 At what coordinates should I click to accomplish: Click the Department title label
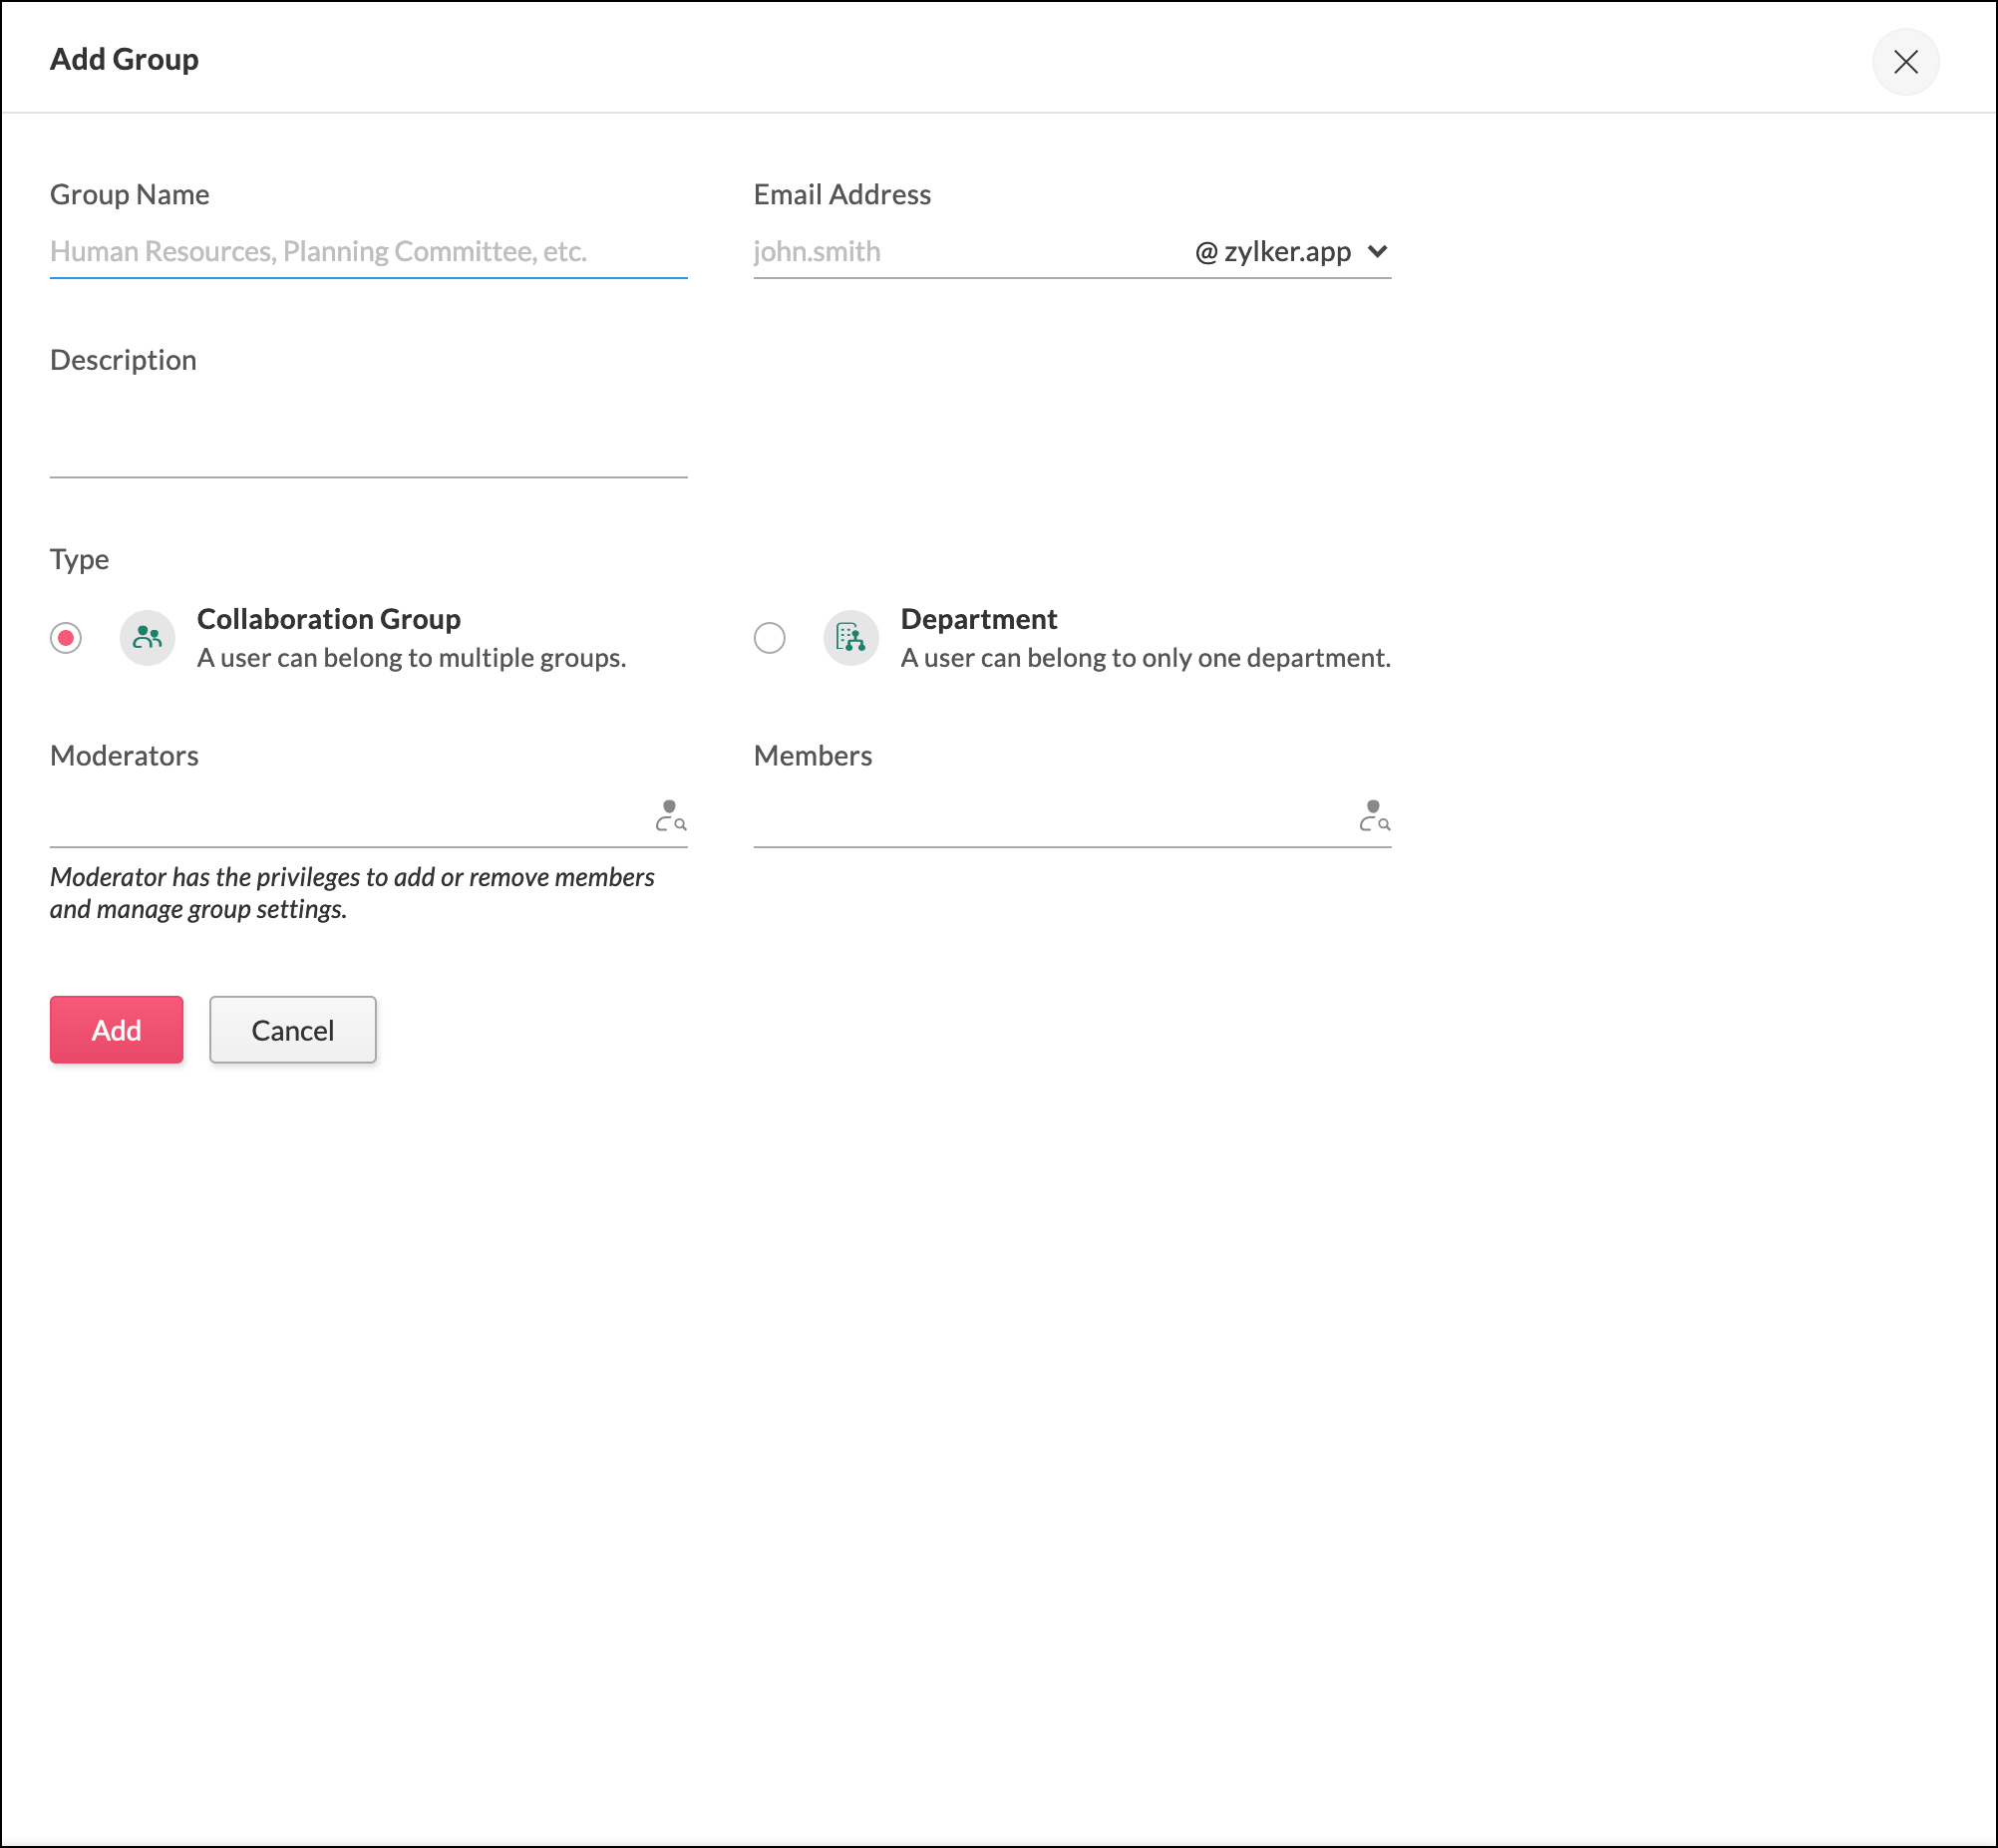click(x=978, y=619)
